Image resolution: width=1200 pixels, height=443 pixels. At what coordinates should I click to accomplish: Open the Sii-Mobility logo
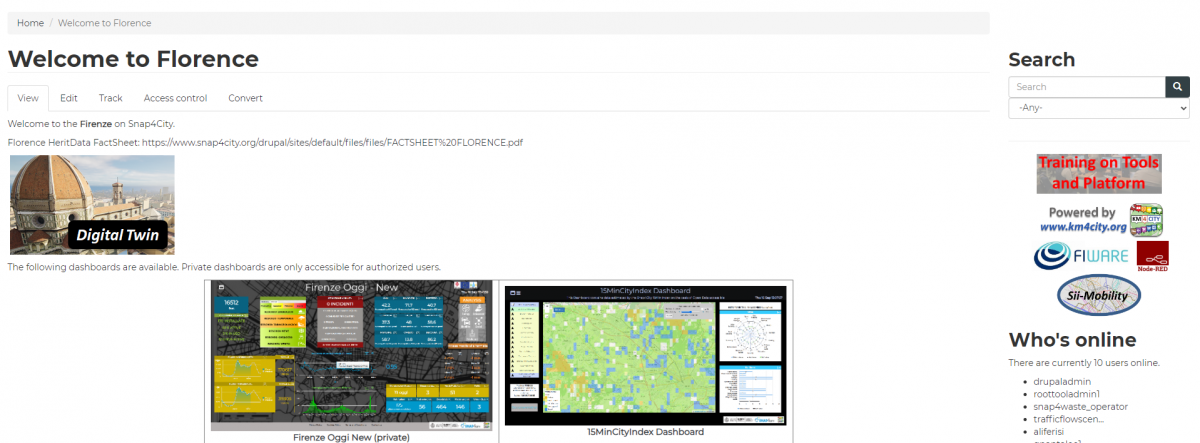coord(1098,295)
